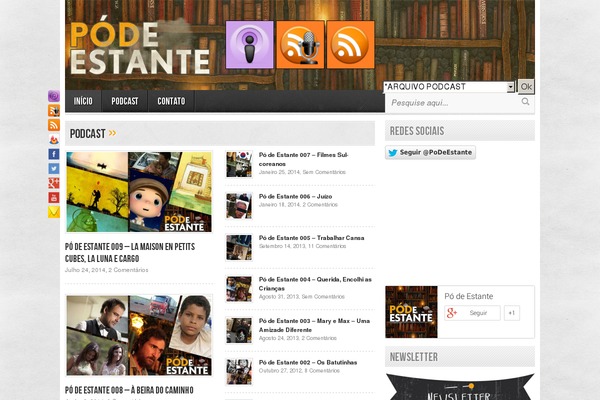Viewport: 600px width, 400px height.
Task: Open episode 002 Os Batutinhas link
Action: tap(308, 362)
